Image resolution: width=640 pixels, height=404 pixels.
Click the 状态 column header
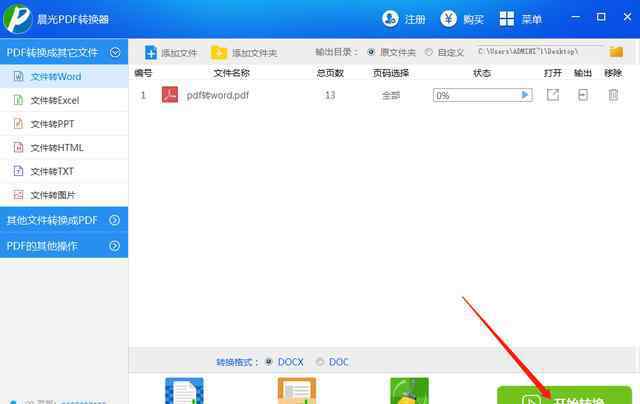pyautogui.click(x=482, y=73)
